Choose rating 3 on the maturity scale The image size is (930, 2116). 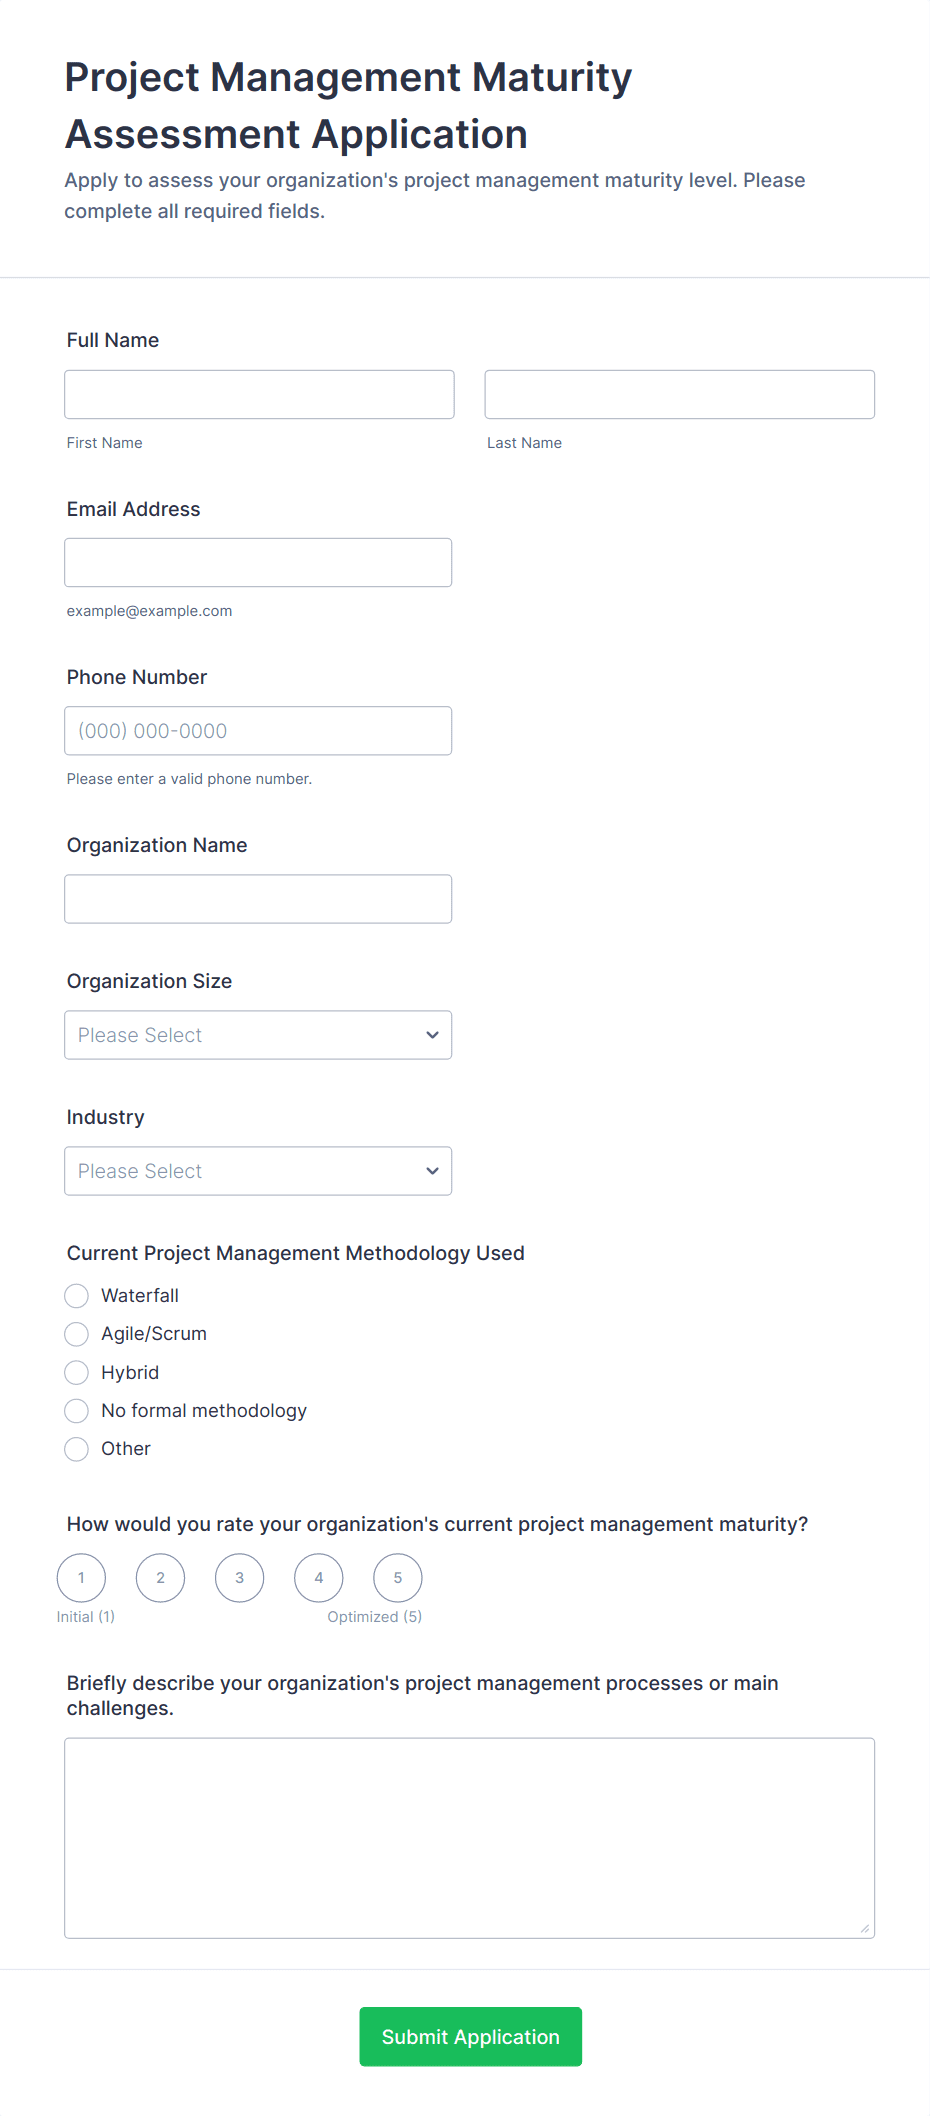coord(239,1577)
